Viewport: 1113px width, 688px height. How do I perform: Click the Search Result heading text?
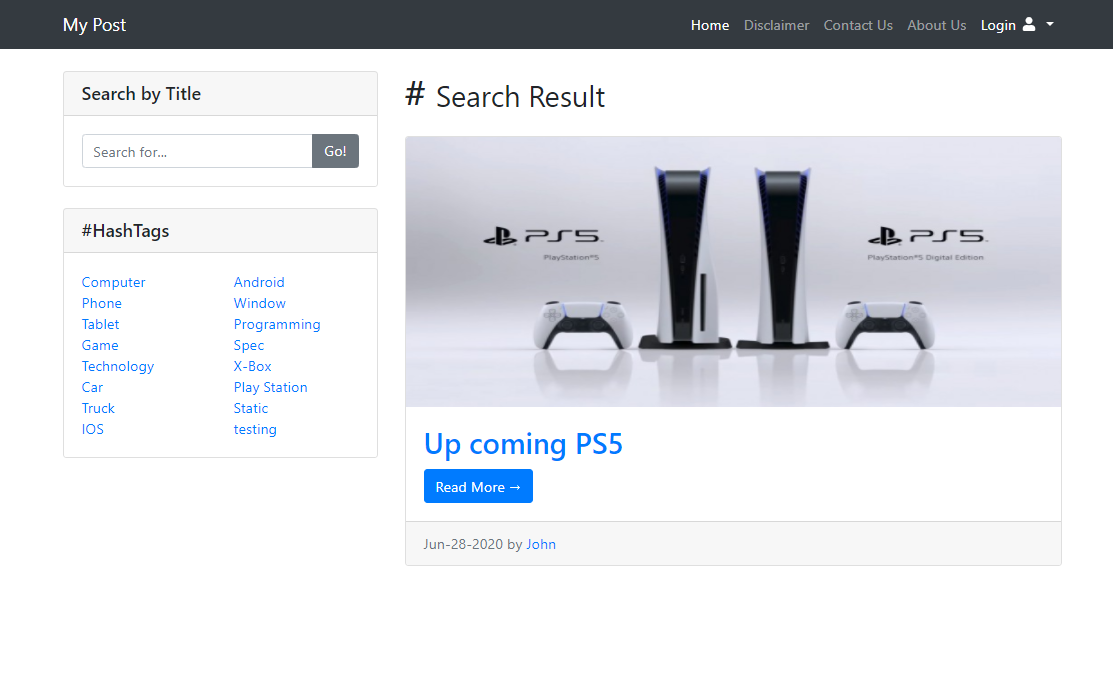click(520, 97)
